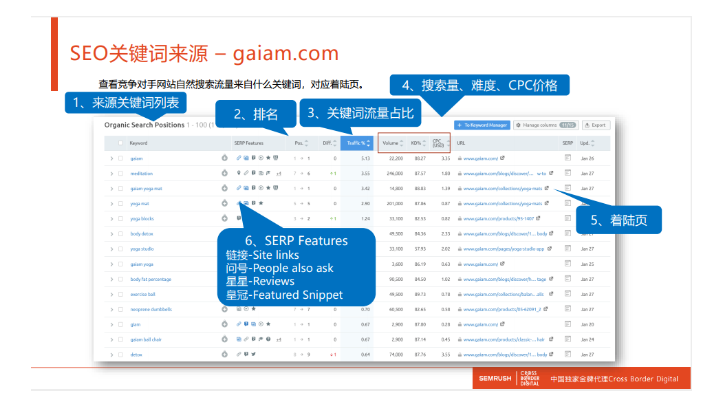Expand the gaiam keyword row

coord(111,159)
